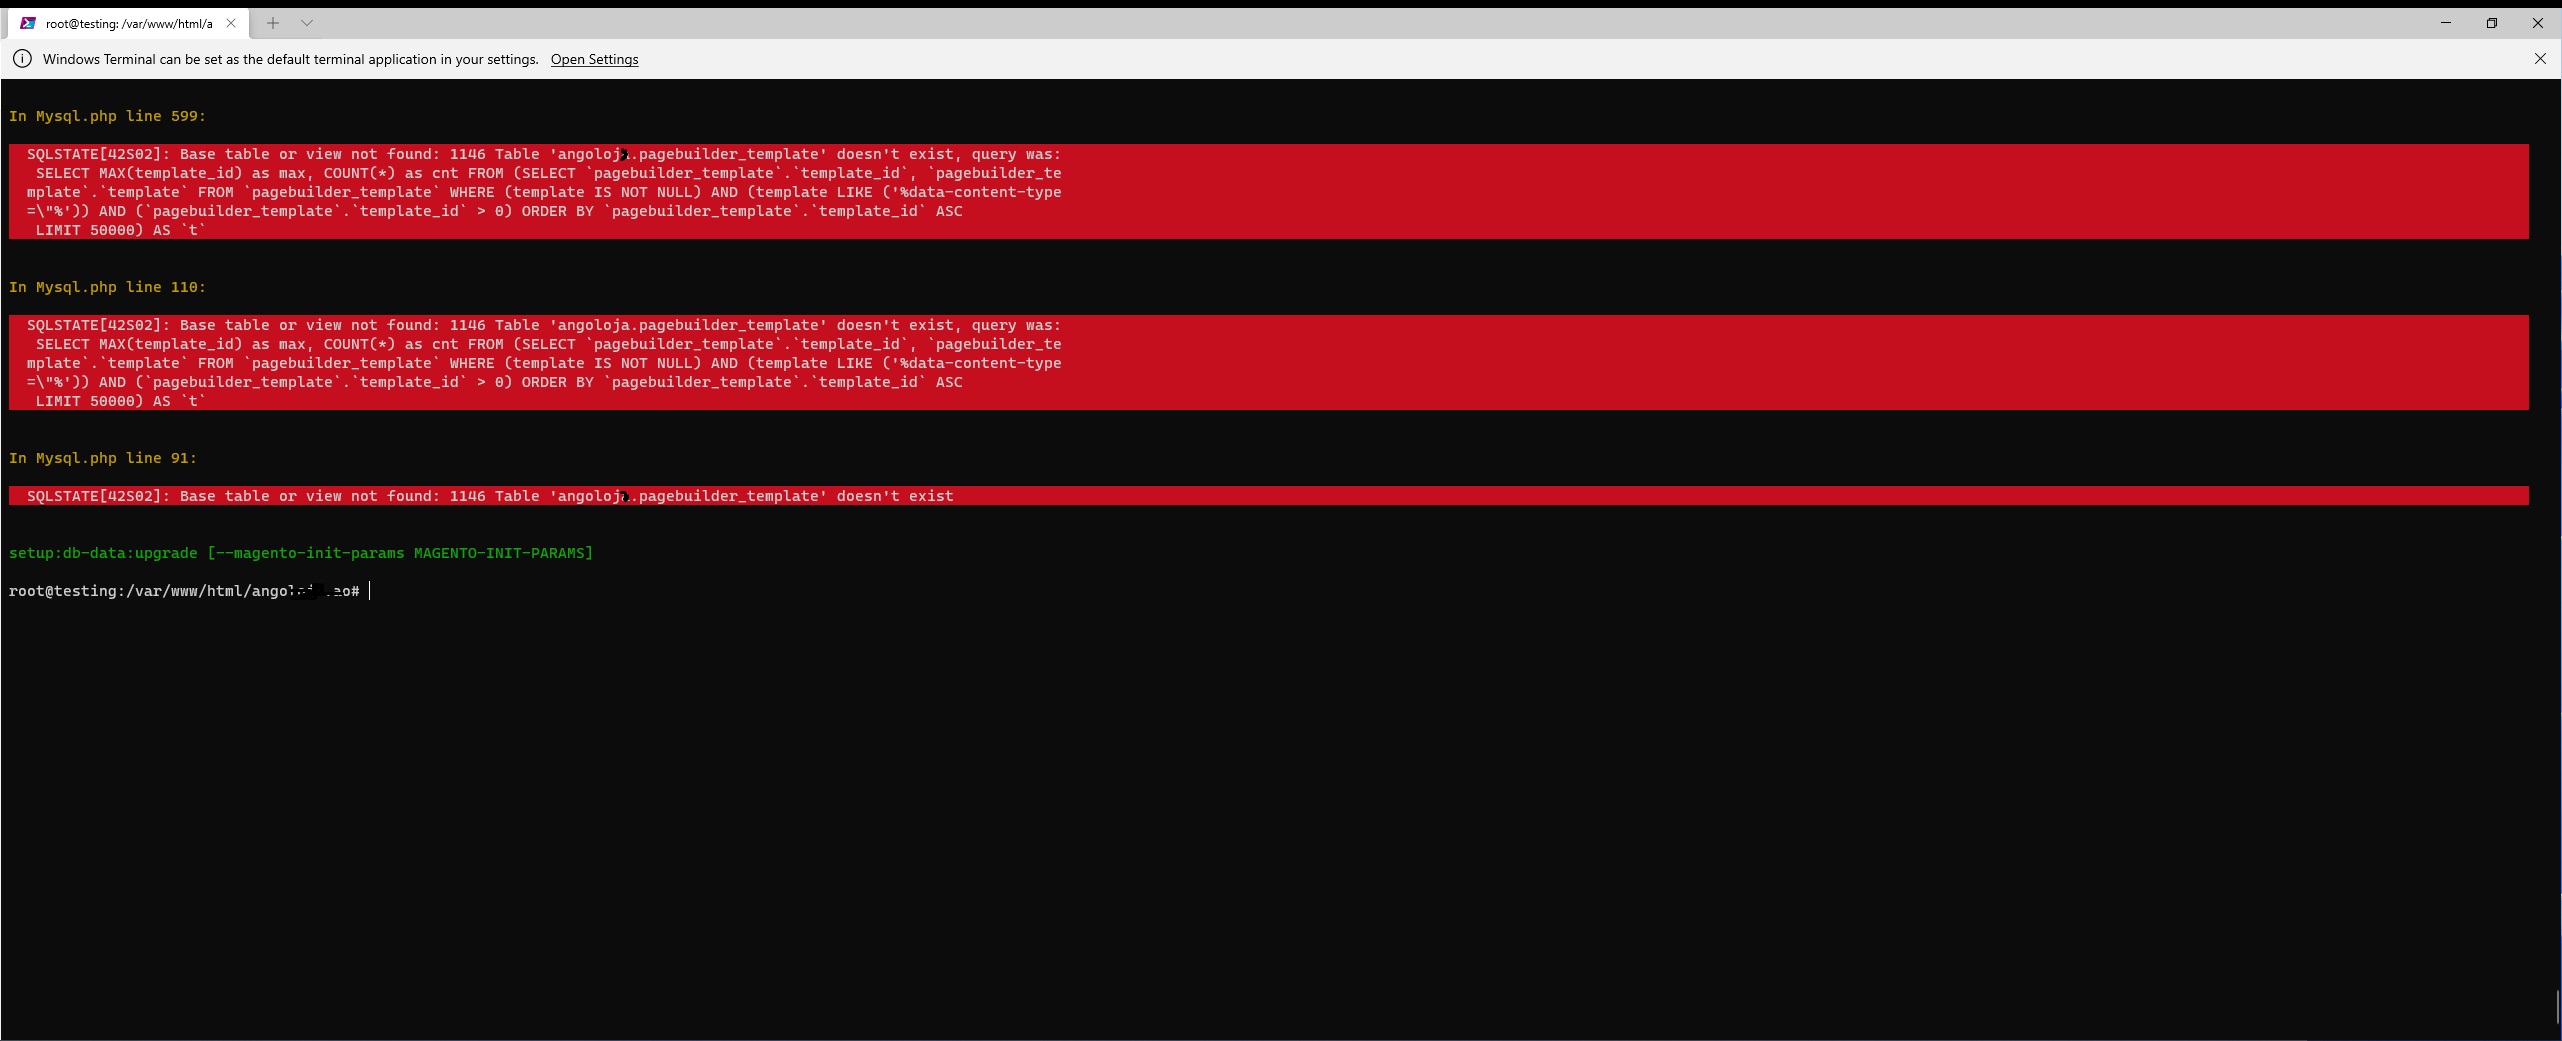Click 'LIMIT 50000' in the first error block
This screenshot has height=1041, width=2562.
85,230
